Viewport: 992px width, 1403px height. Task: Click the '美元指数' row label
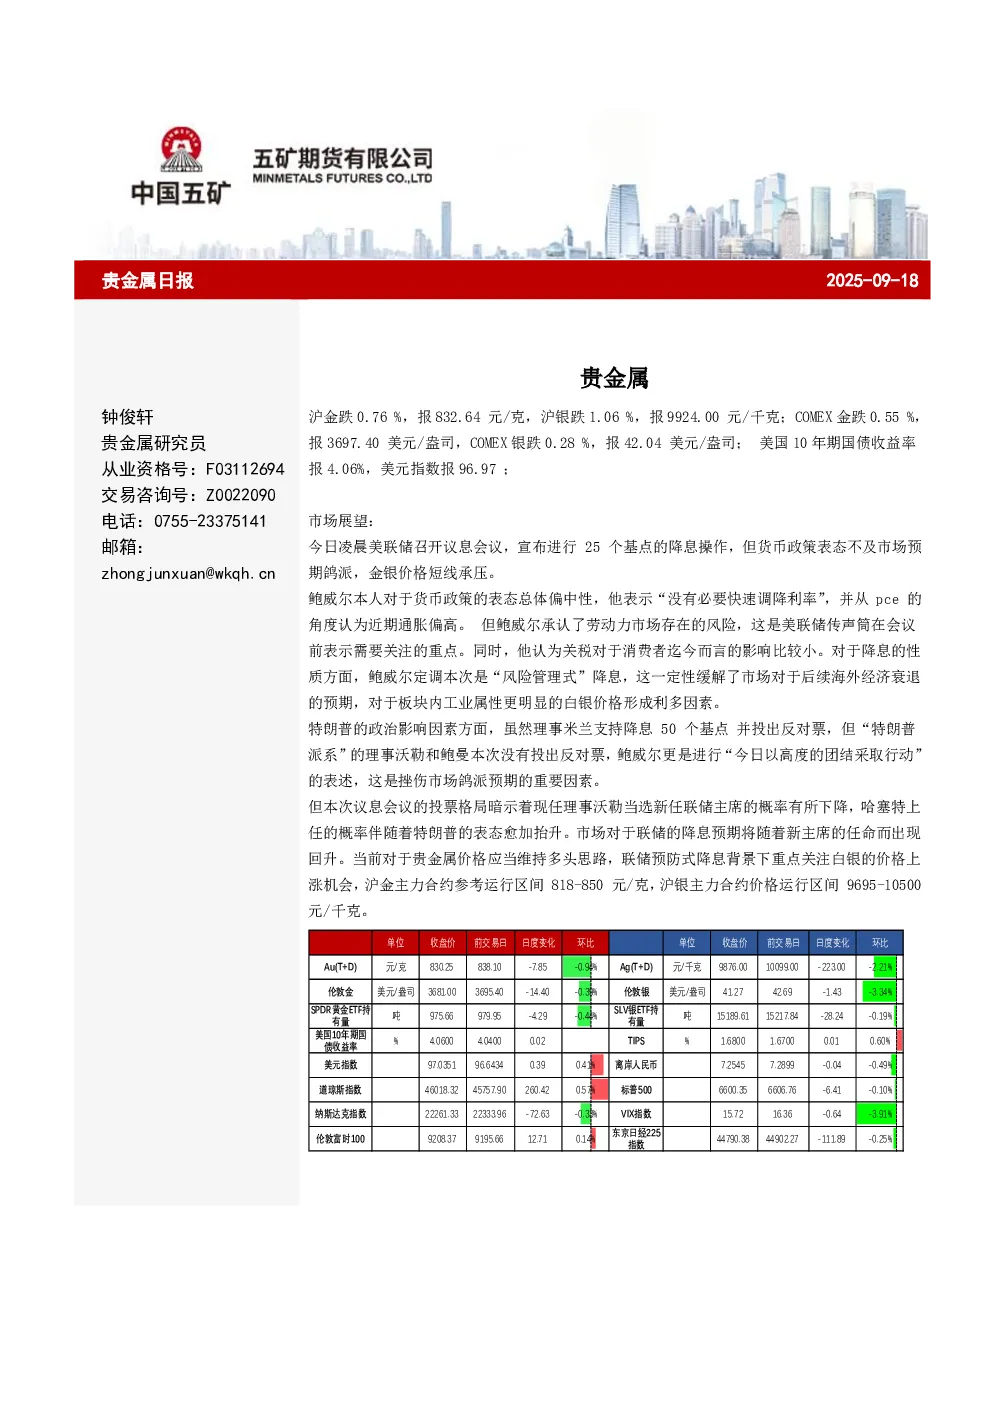coord(340,1065)
